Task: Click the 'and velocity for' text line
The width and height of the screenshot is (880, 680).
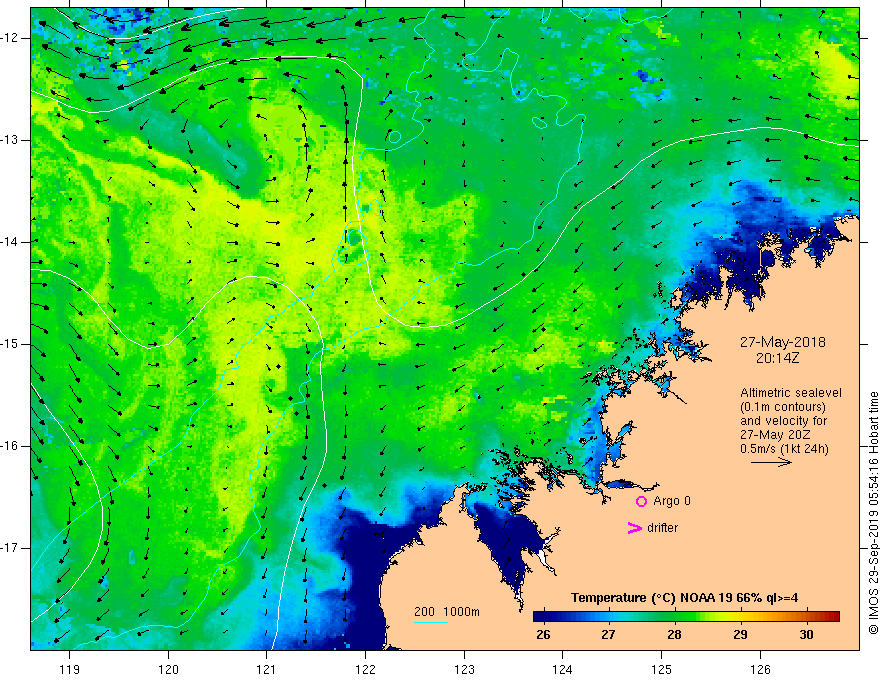Action: click(x=783, y=421)
